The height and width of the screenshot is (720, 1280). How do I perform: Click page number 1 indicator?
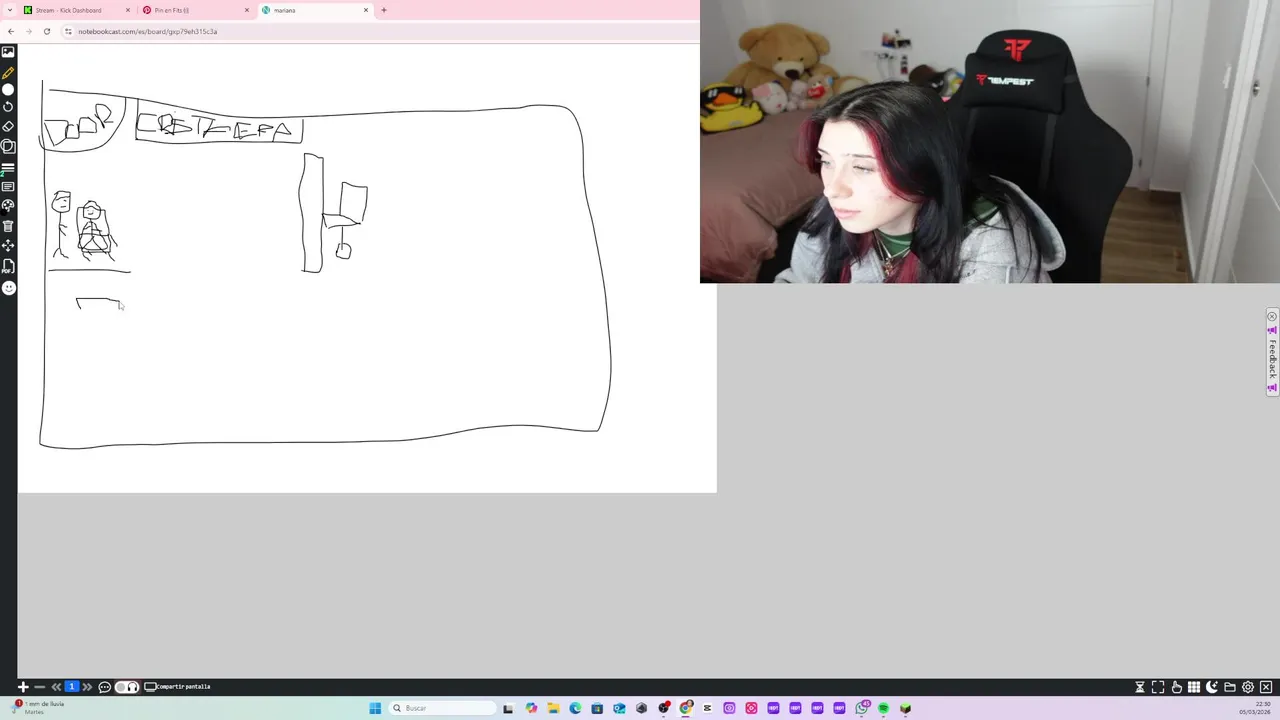coord(72,687)
